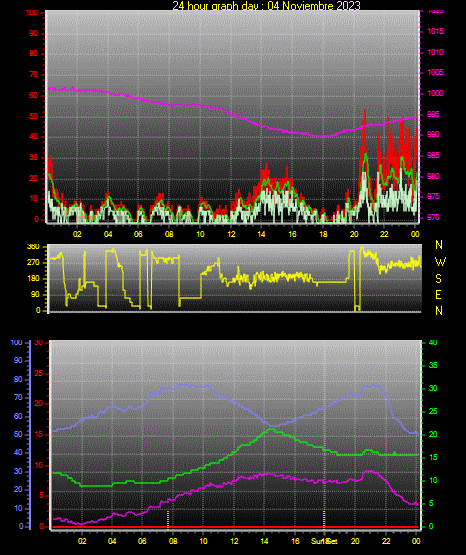Screen dimensions: 466x555
Task: Click the hour 12 label under wind graph
Action: point(231,234)
